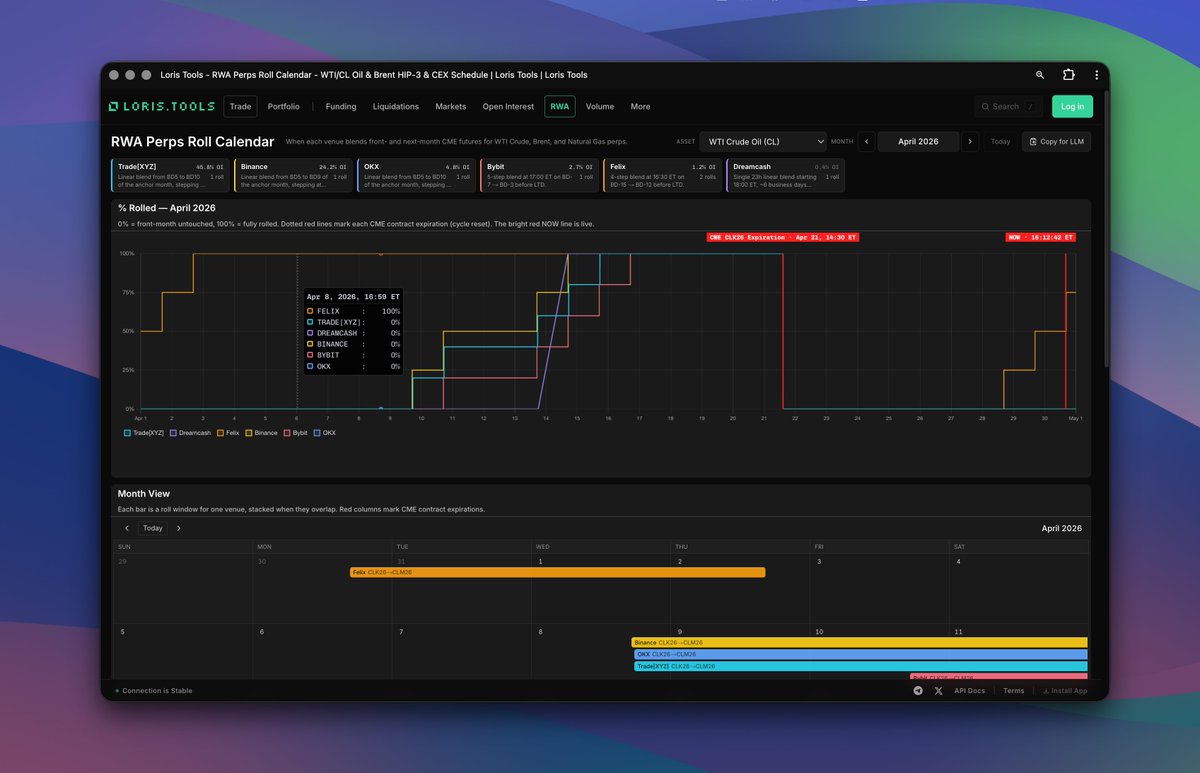Click Today button in Month View

[152, 528]
